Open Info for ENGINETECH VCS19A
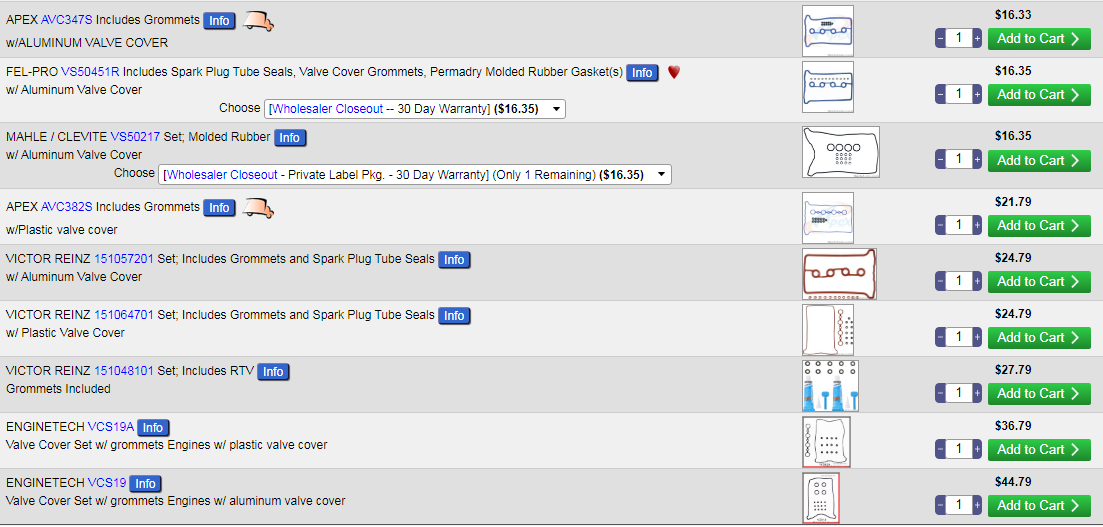Screen dimensions: 1103x527 point(153,427)
